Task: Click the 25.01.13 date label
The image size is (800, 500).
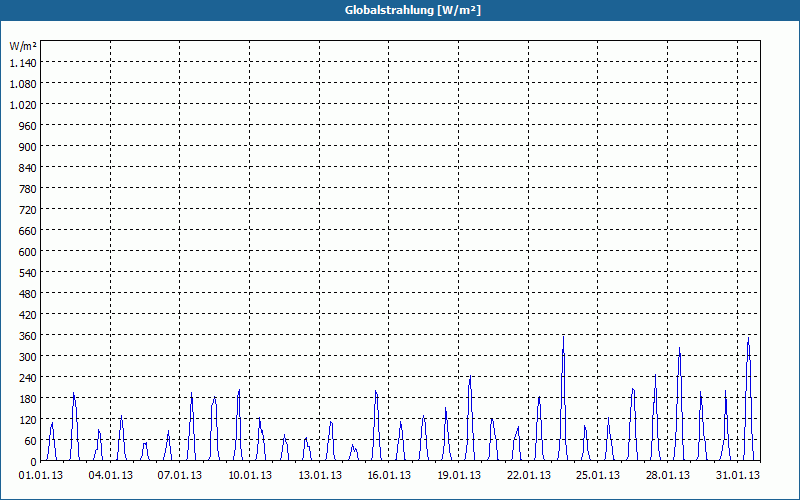Action: (598, 476)
